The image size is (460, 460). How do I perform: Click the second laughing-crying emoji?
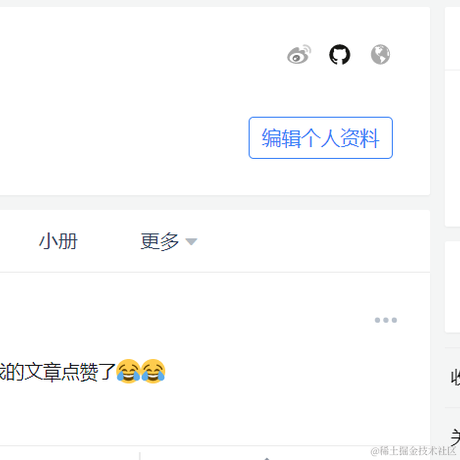pos(153,371)
